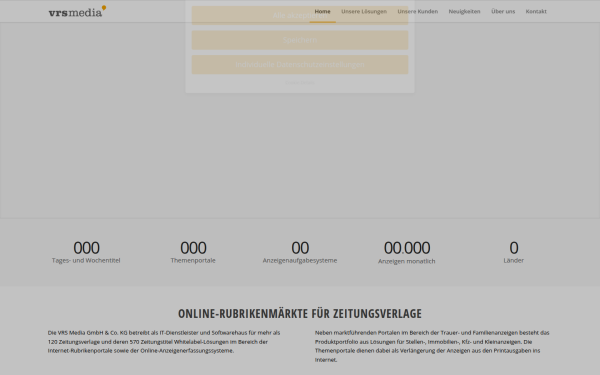The image size is (600, 375).
Task: Click the vrsmedia logo
Action: click(77, 11)
